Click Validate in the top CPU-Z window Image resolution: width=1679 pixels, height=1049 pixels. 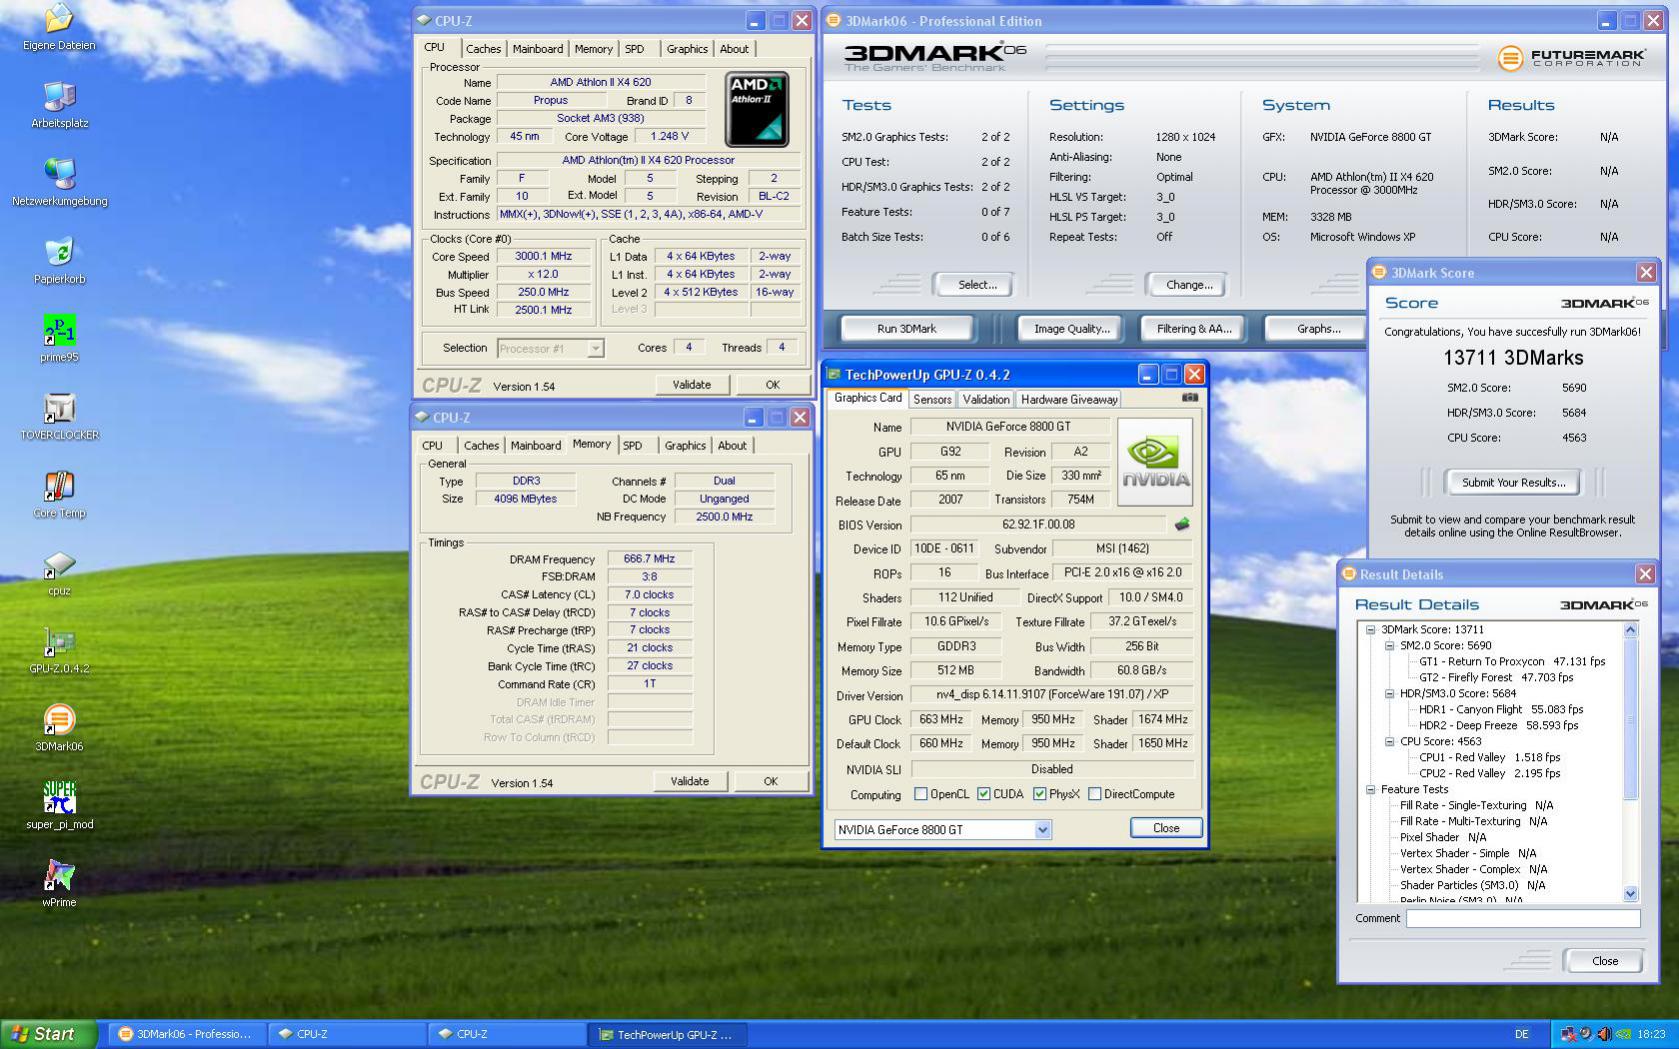pos(692,385)
